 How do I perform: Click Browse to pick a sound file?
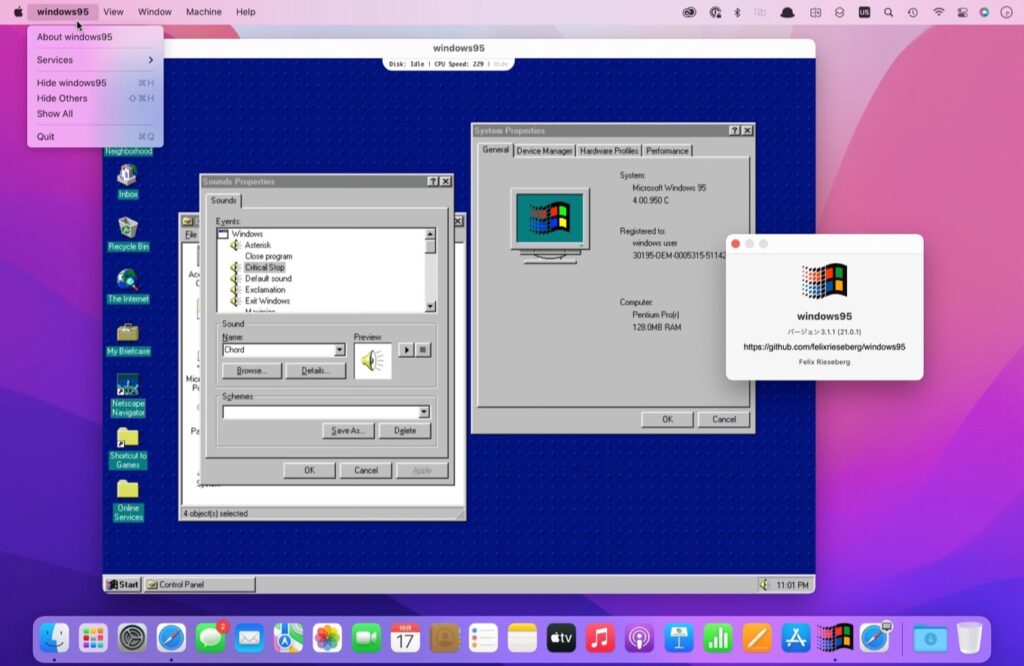tap(251, 370)
